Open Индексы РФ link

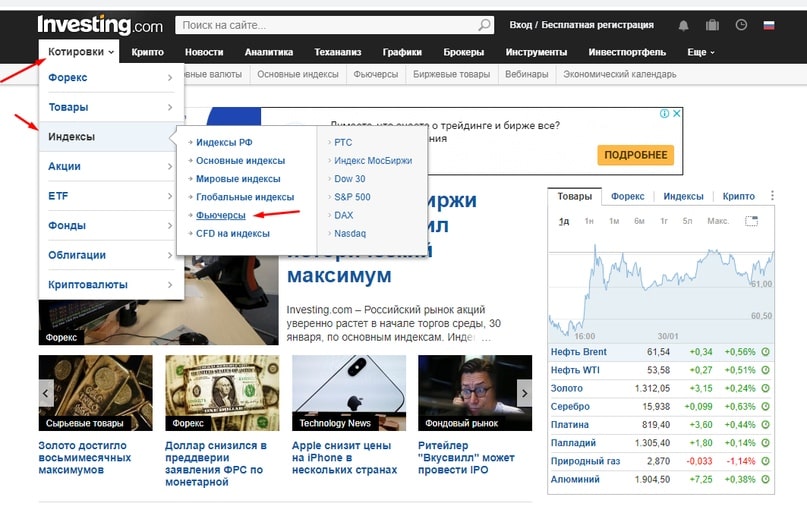(x=224, y=142)
